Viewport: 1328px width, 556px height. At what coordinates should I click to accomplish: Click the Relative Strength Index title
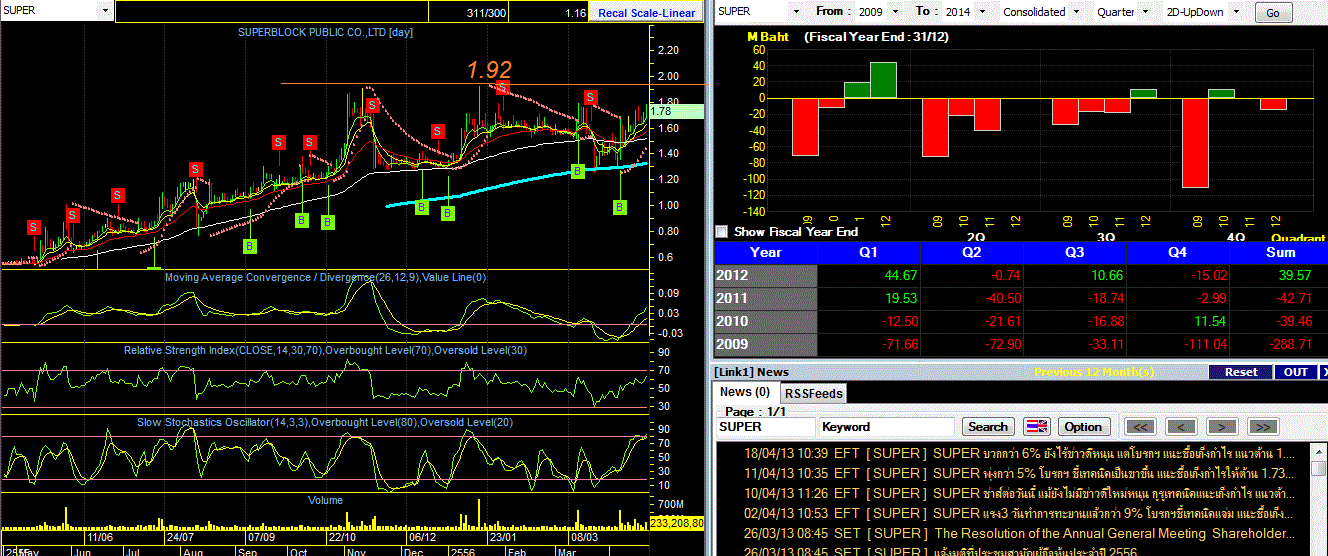point(324,350)
